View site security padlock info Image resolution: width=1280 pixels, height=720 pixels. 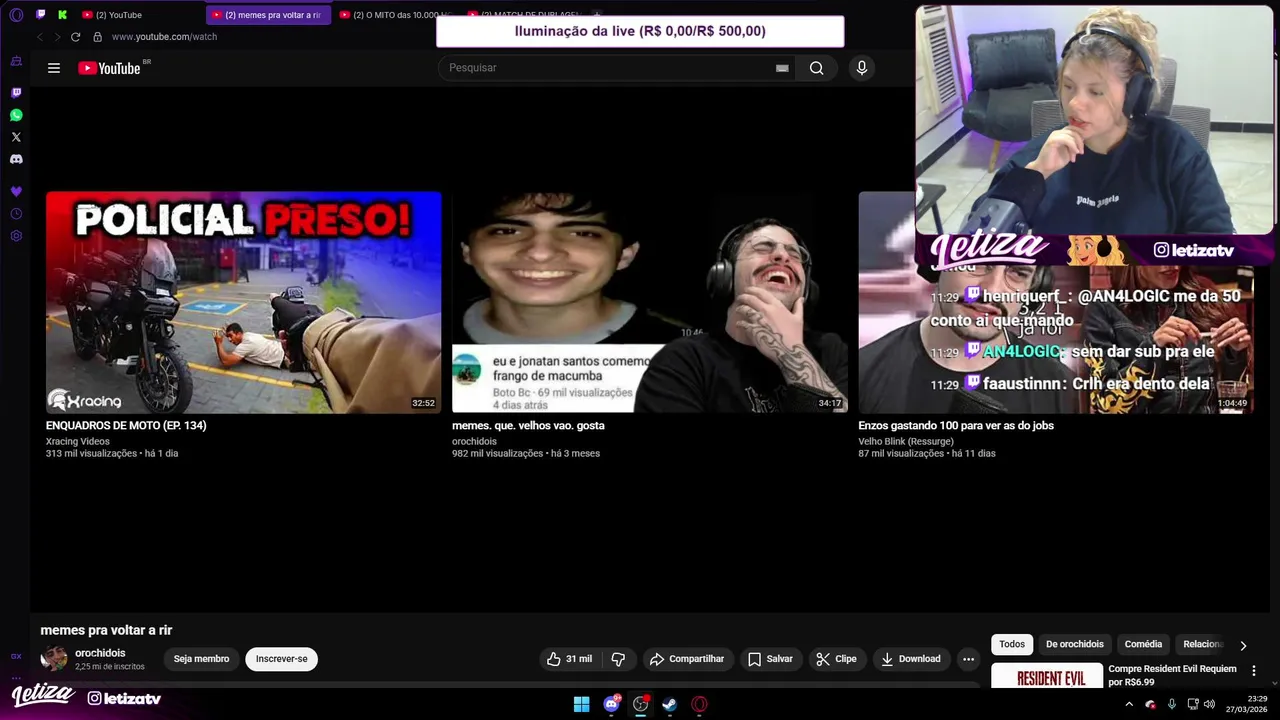[x=97, y=37]
